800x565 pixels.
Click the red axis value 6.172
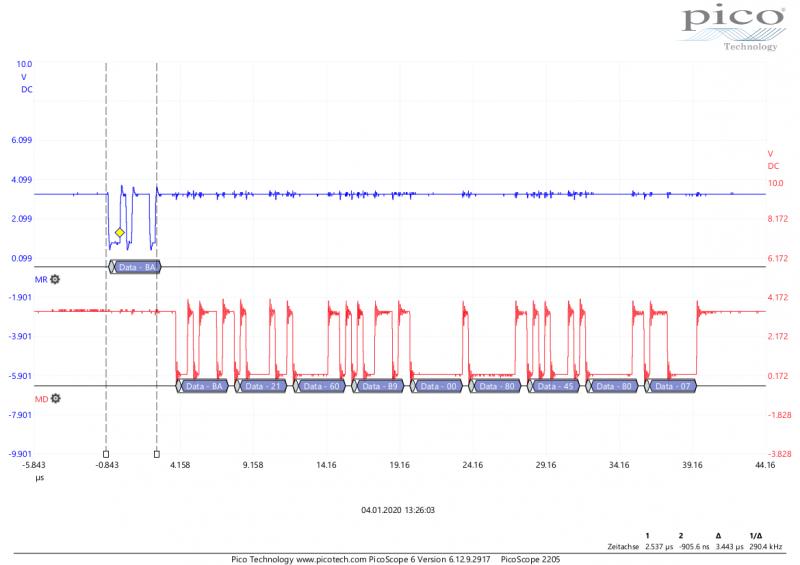coord(778,258)
